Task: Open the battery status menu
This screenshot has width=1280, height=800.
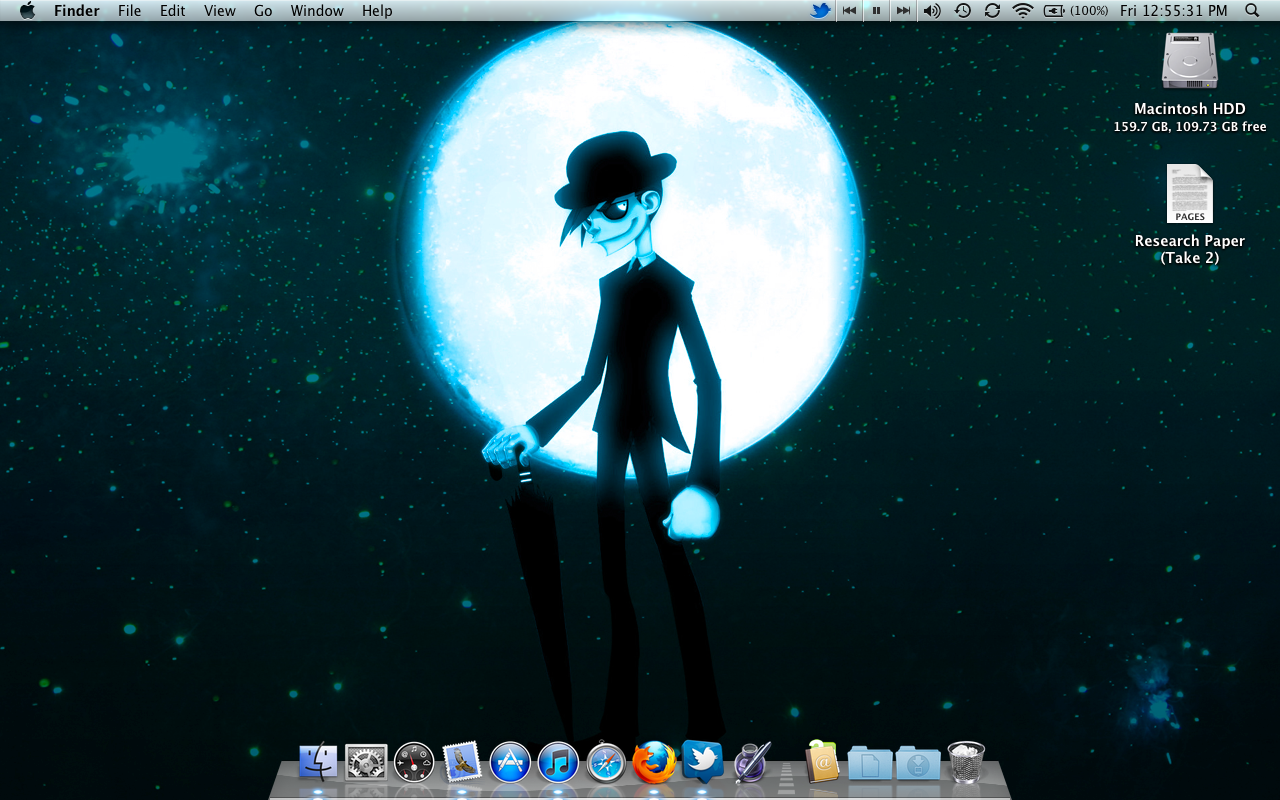Action: point(1075,10)
